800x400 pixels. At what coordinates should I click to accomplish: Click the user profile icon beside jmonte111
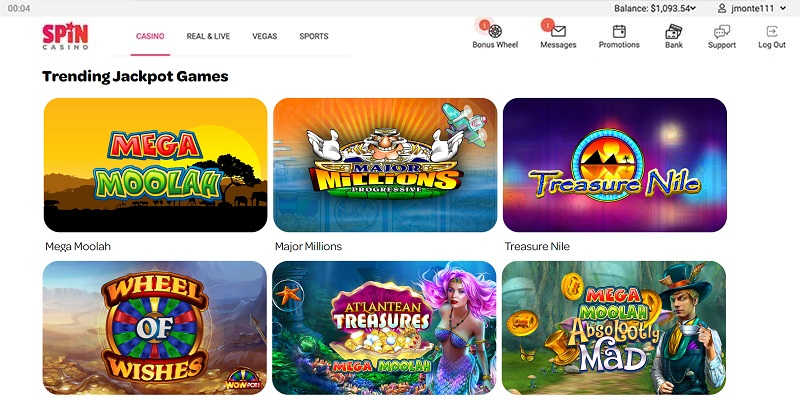point(721,8)
